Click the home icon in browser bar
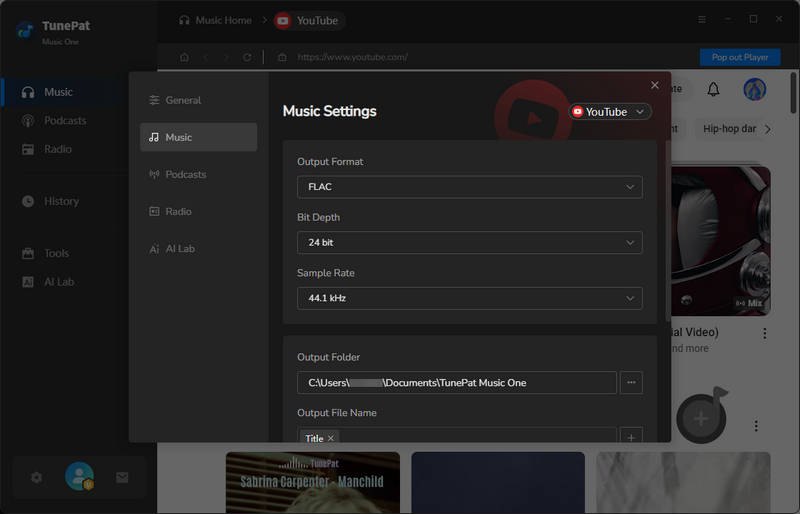This screenshot has width=800, height=514. click(x=184, y=57)
